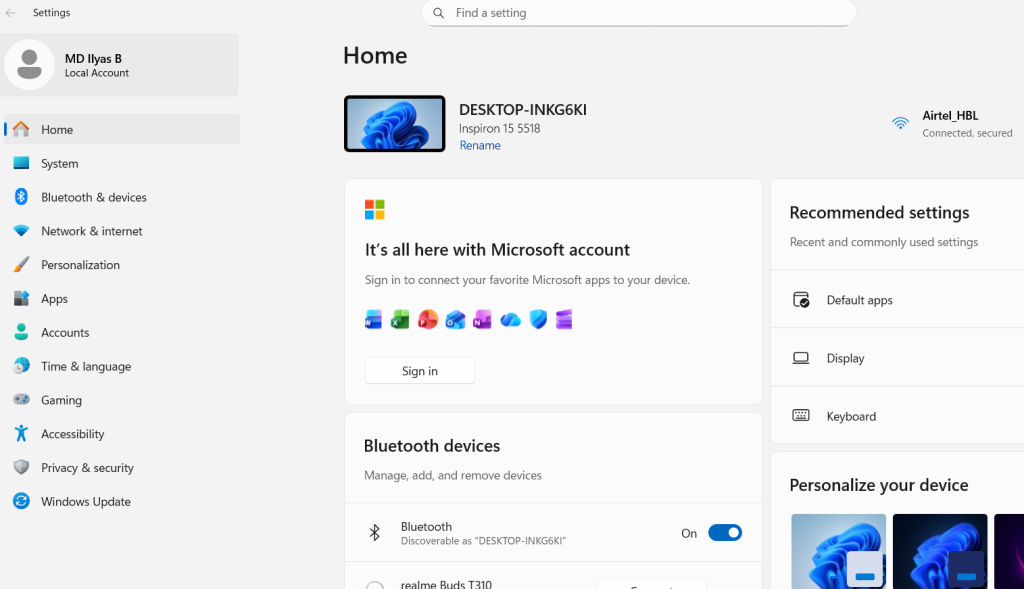
Task: Select the first wallpaper thumbnail under Personalize your device
Action: click(838, 551)
